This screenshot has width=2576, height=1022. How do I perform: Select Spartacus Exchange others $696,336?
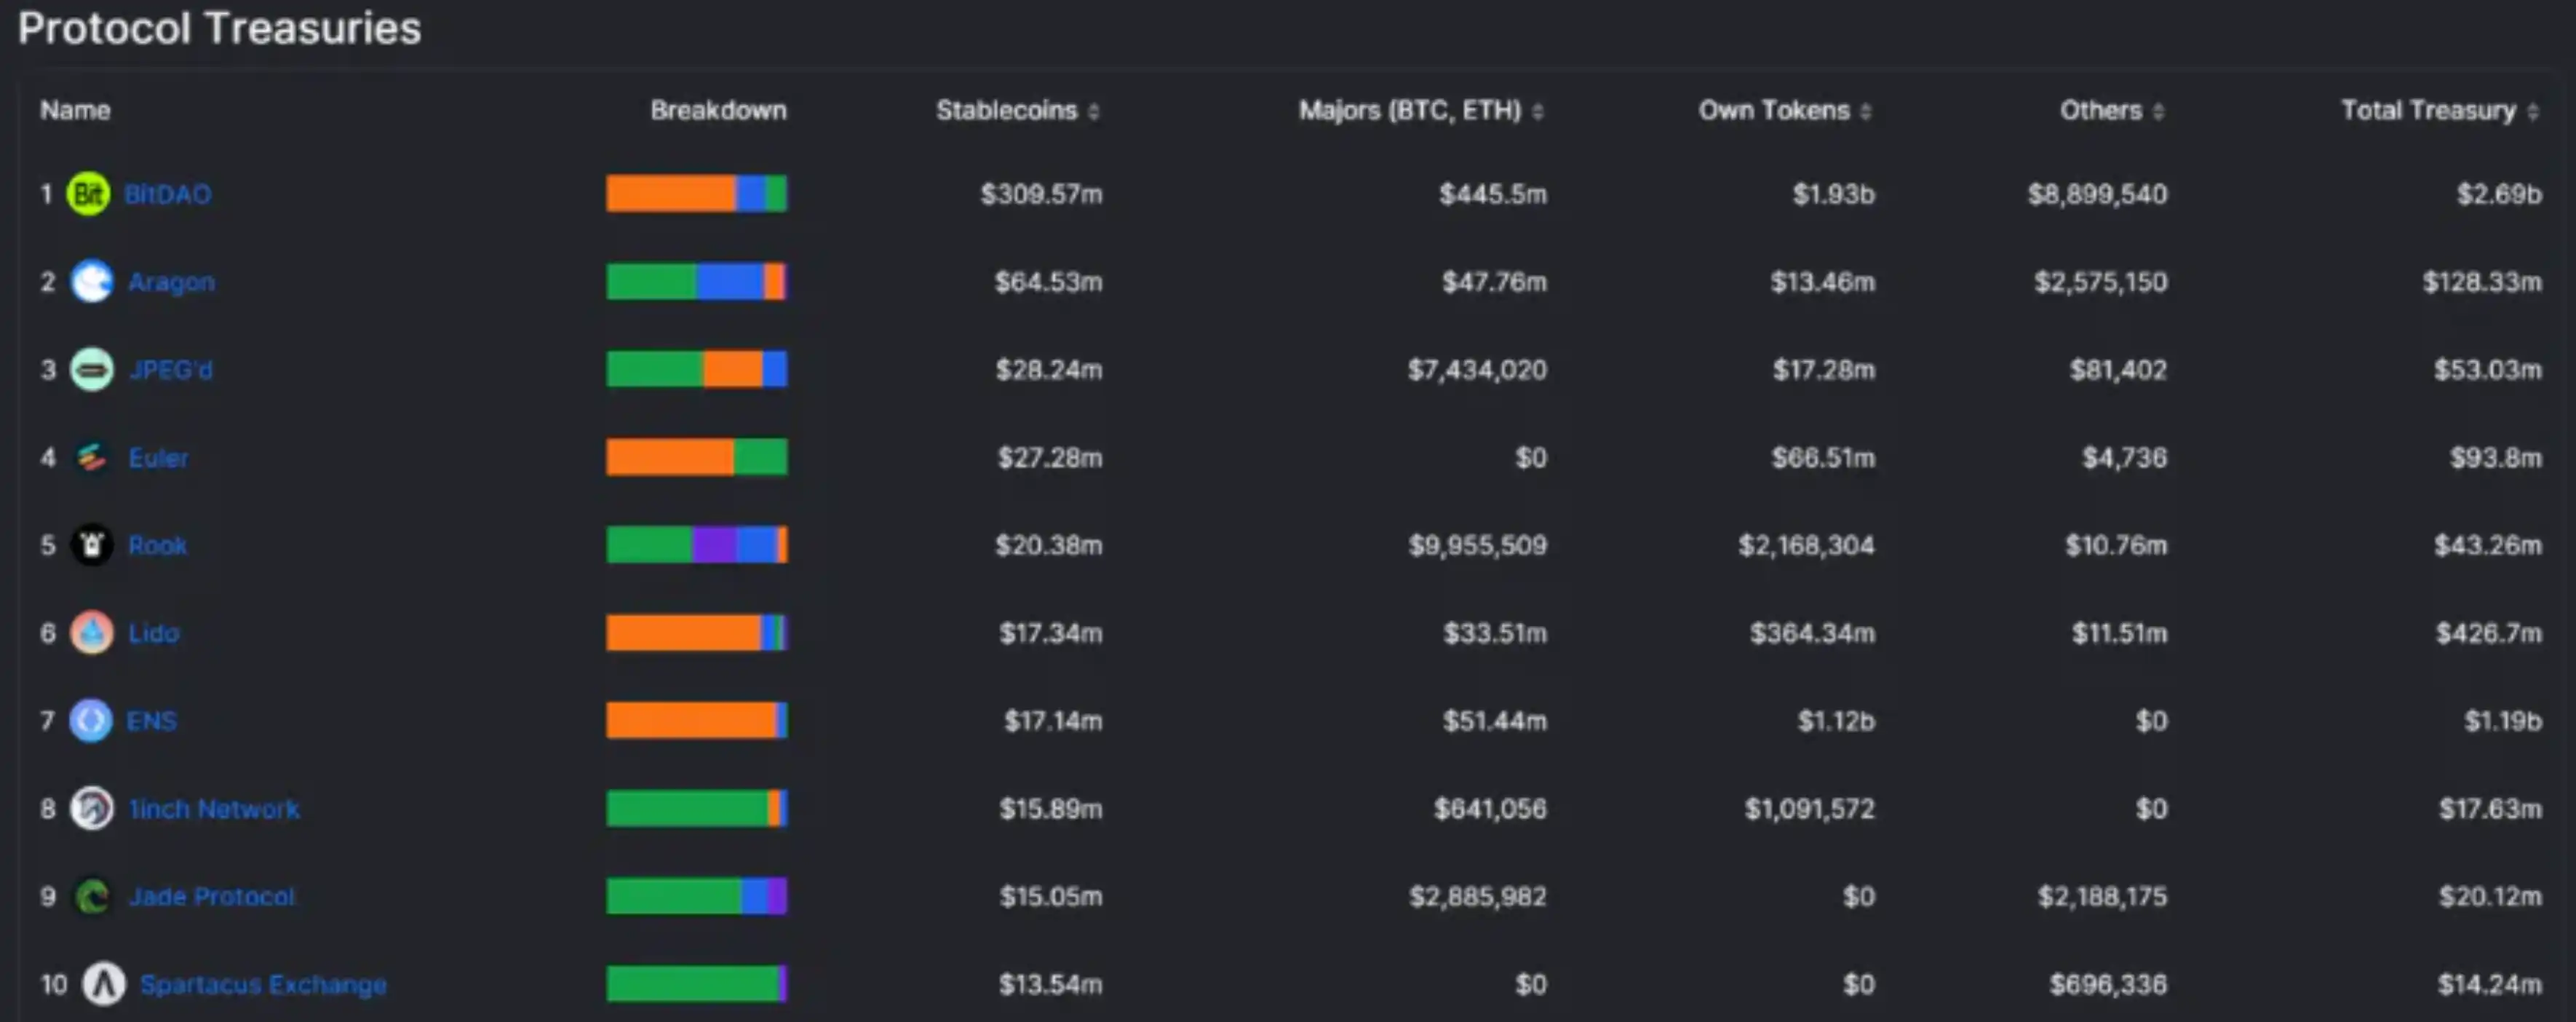pyautogui.click(x=2108, y=984)
